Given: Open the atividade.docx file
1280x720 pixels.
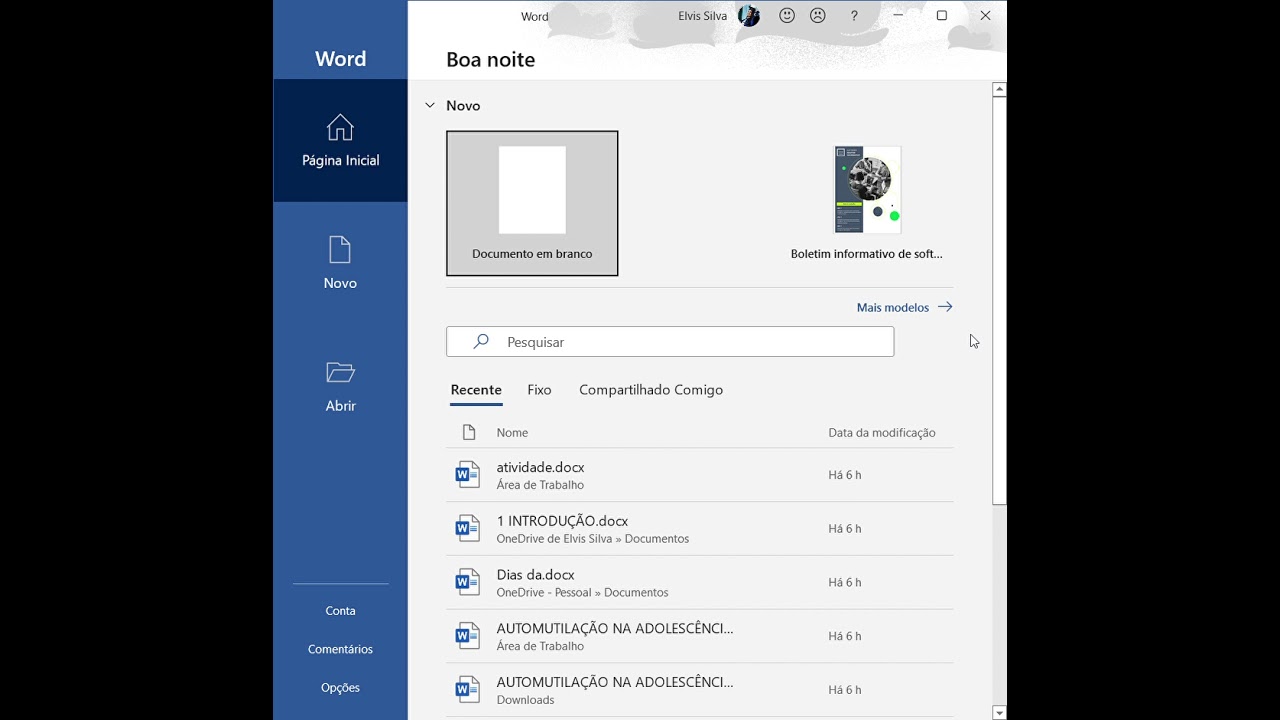Looking at the screenshot, I should (x=699, y=475).
